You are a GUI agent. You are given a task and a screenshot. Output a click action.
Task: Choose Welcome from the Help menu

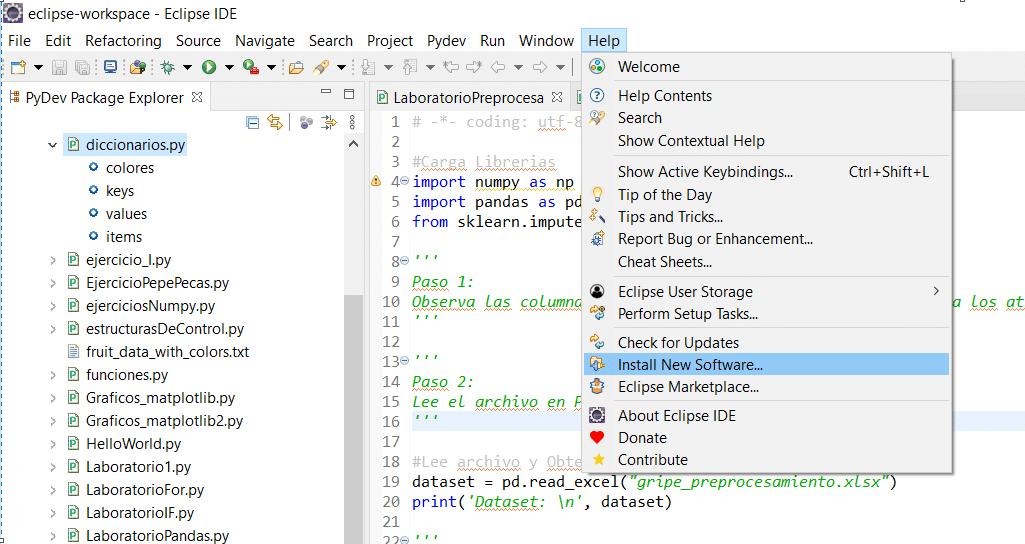[x=766, y=67]
